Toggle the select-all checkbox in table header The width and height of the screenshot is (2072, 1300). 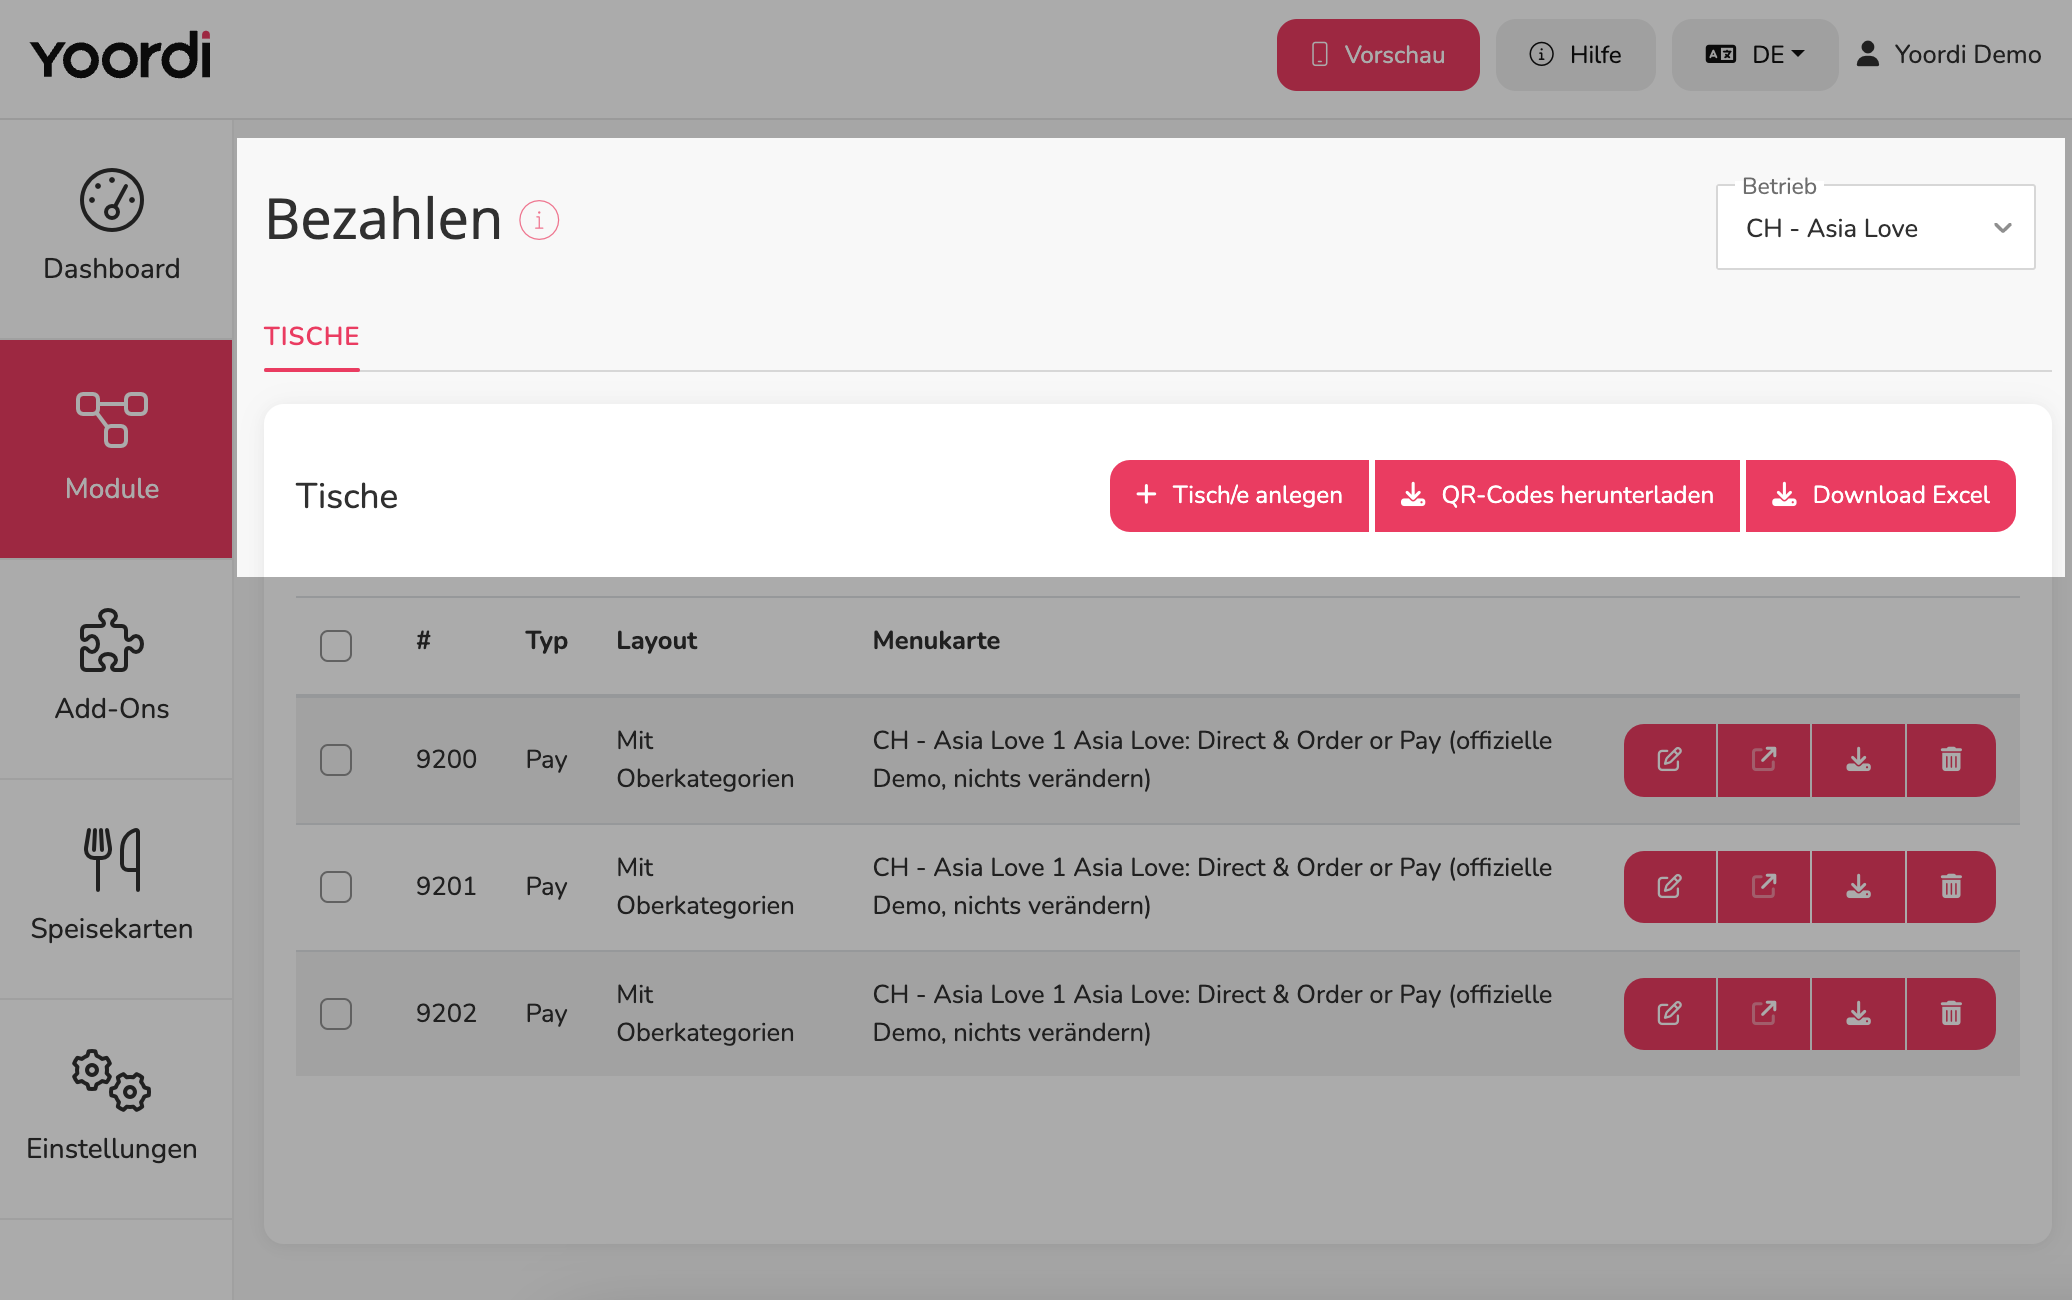336,646
